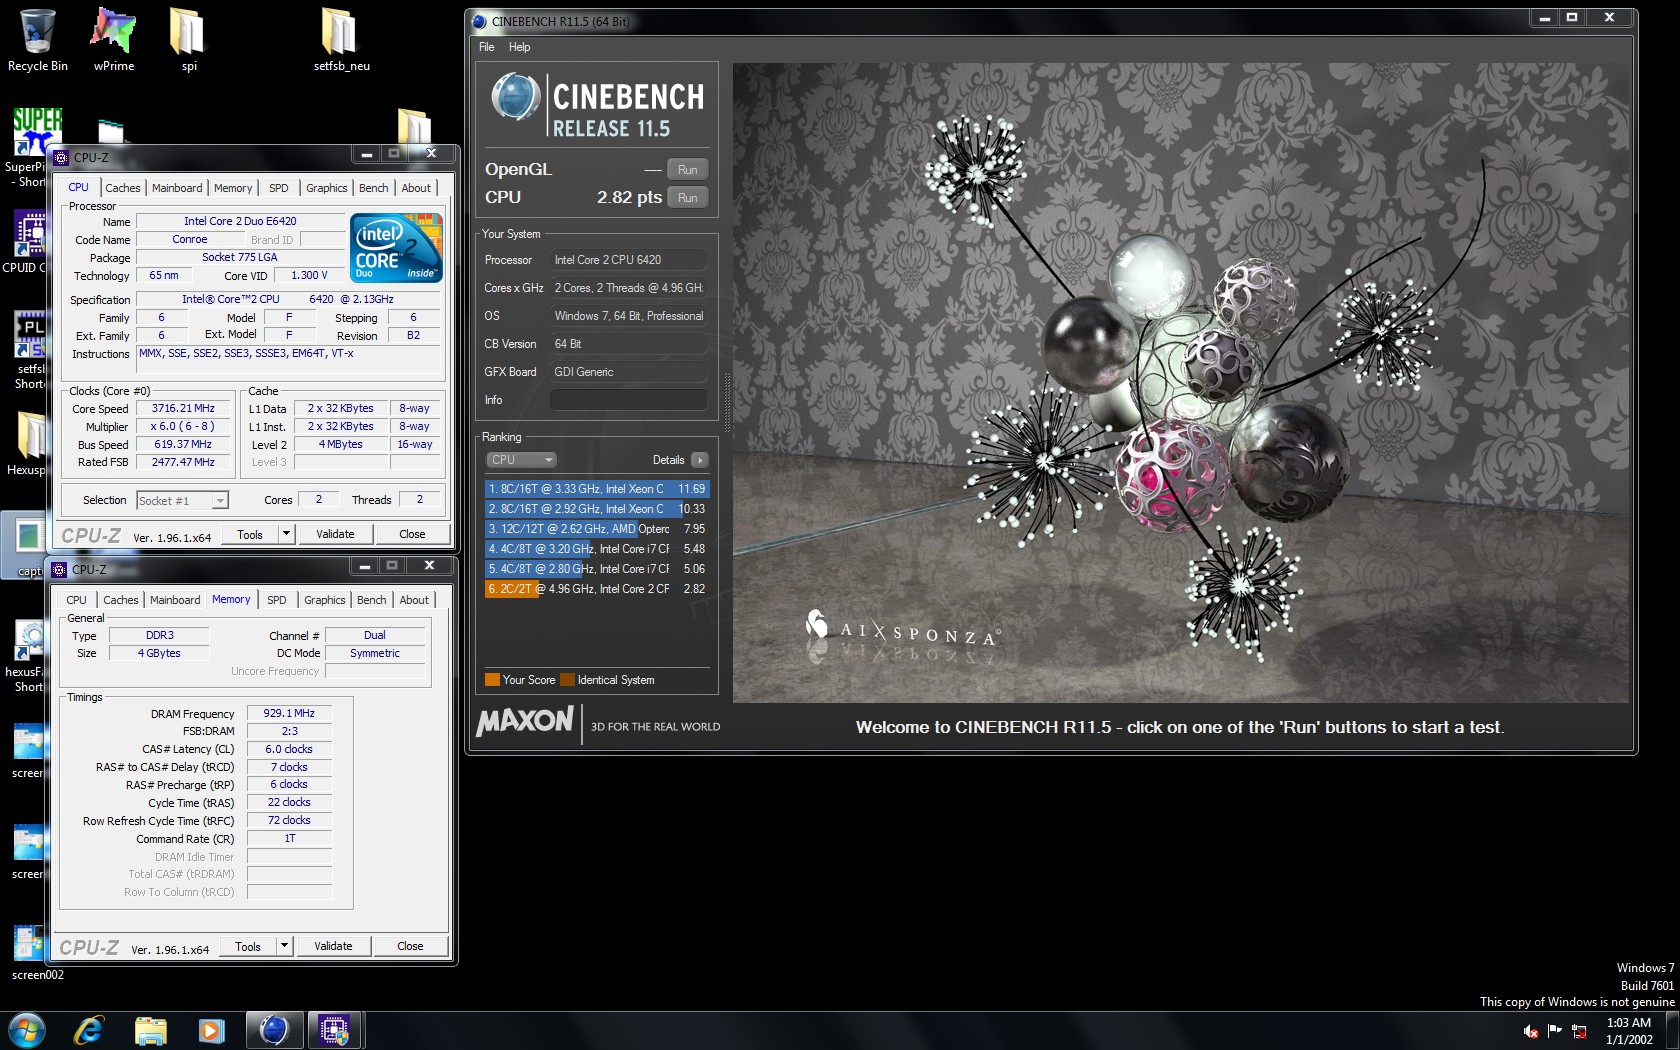1680x1050 pixels.
Task: Switch to Memory tab in upper CPU-Z
Action: [x=233, y=188]
